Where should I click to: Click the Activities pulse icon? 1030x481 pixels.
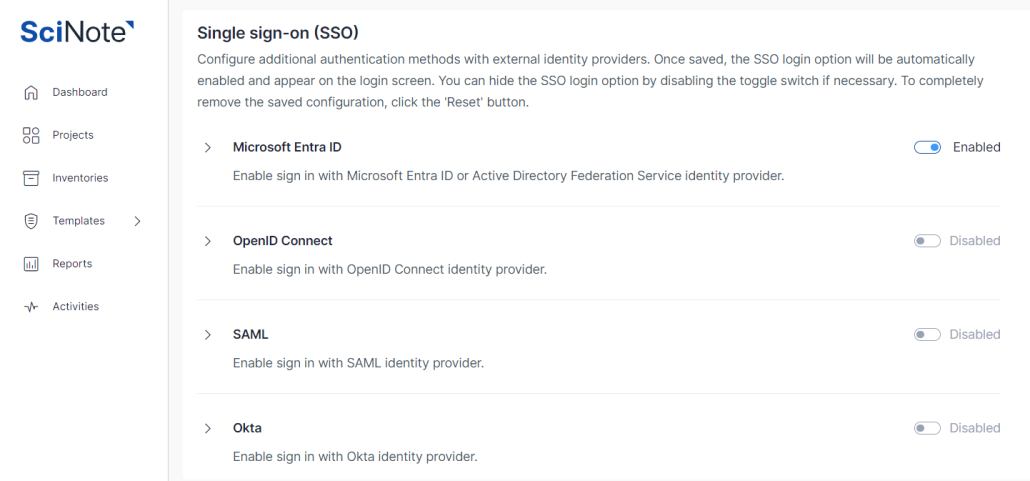tap(31, 307)
